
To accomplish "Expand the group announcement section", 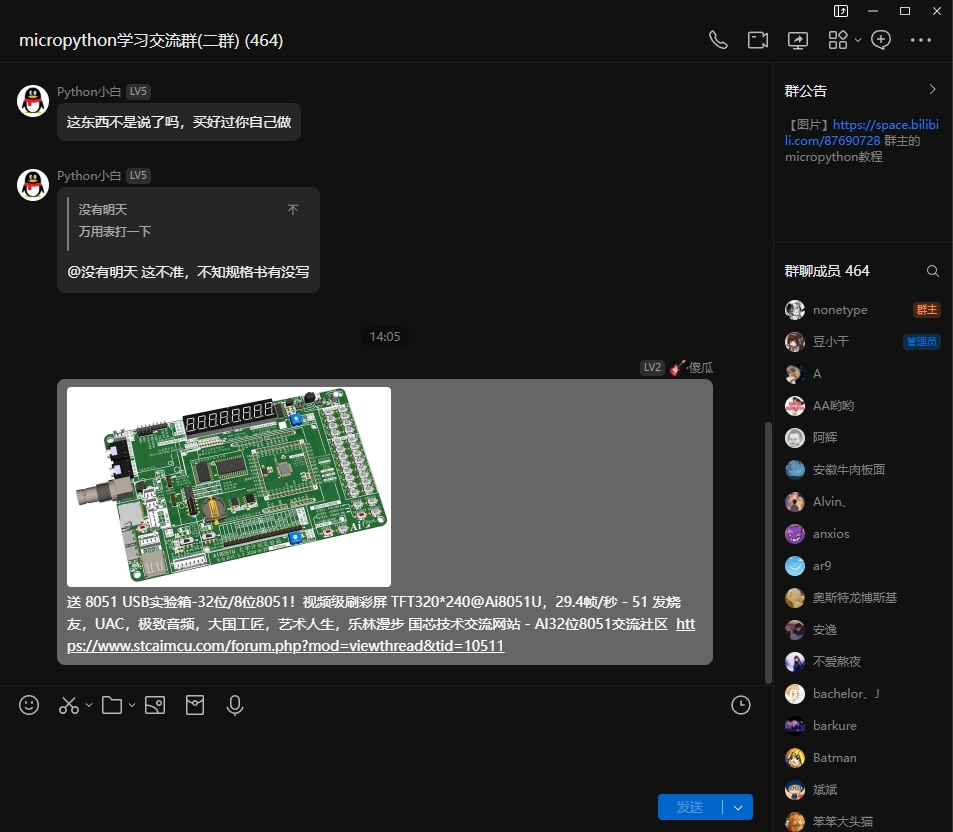I will pos(933,90).
